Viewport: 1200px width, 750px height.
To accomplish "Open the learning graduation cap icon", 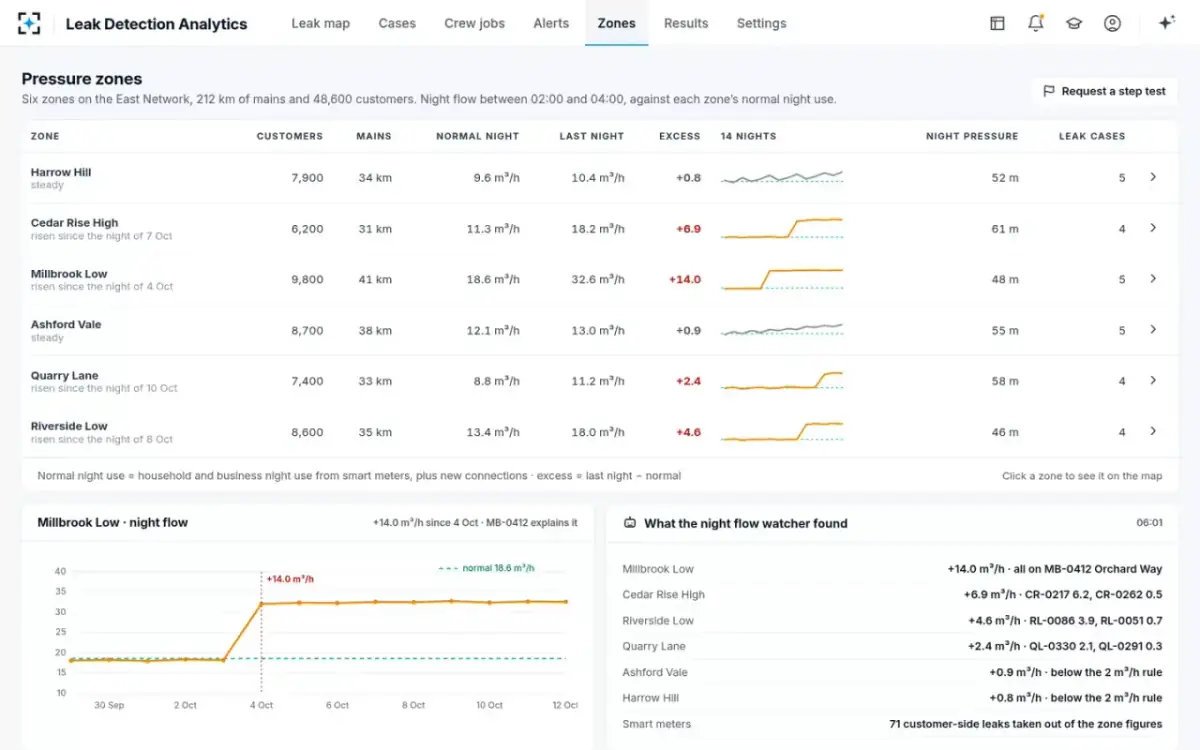I will tap(1074, 23).
